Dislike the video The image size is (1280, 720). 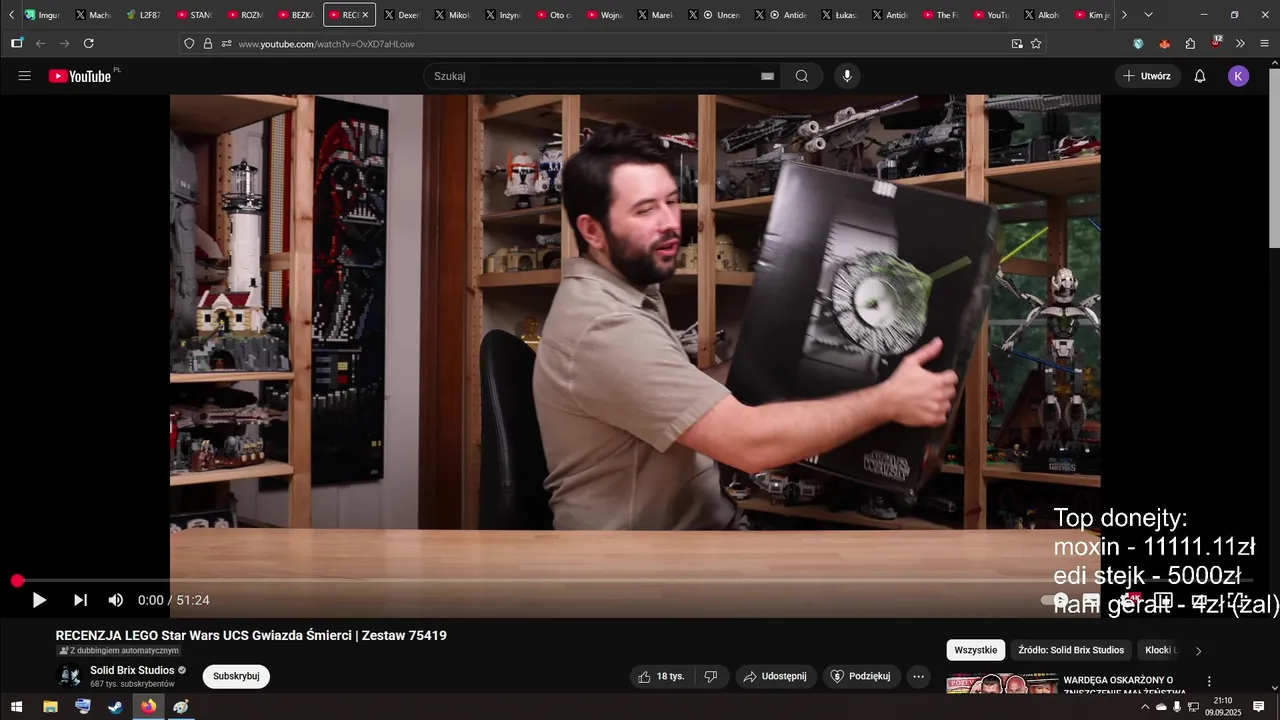click(x=711, y=676)
